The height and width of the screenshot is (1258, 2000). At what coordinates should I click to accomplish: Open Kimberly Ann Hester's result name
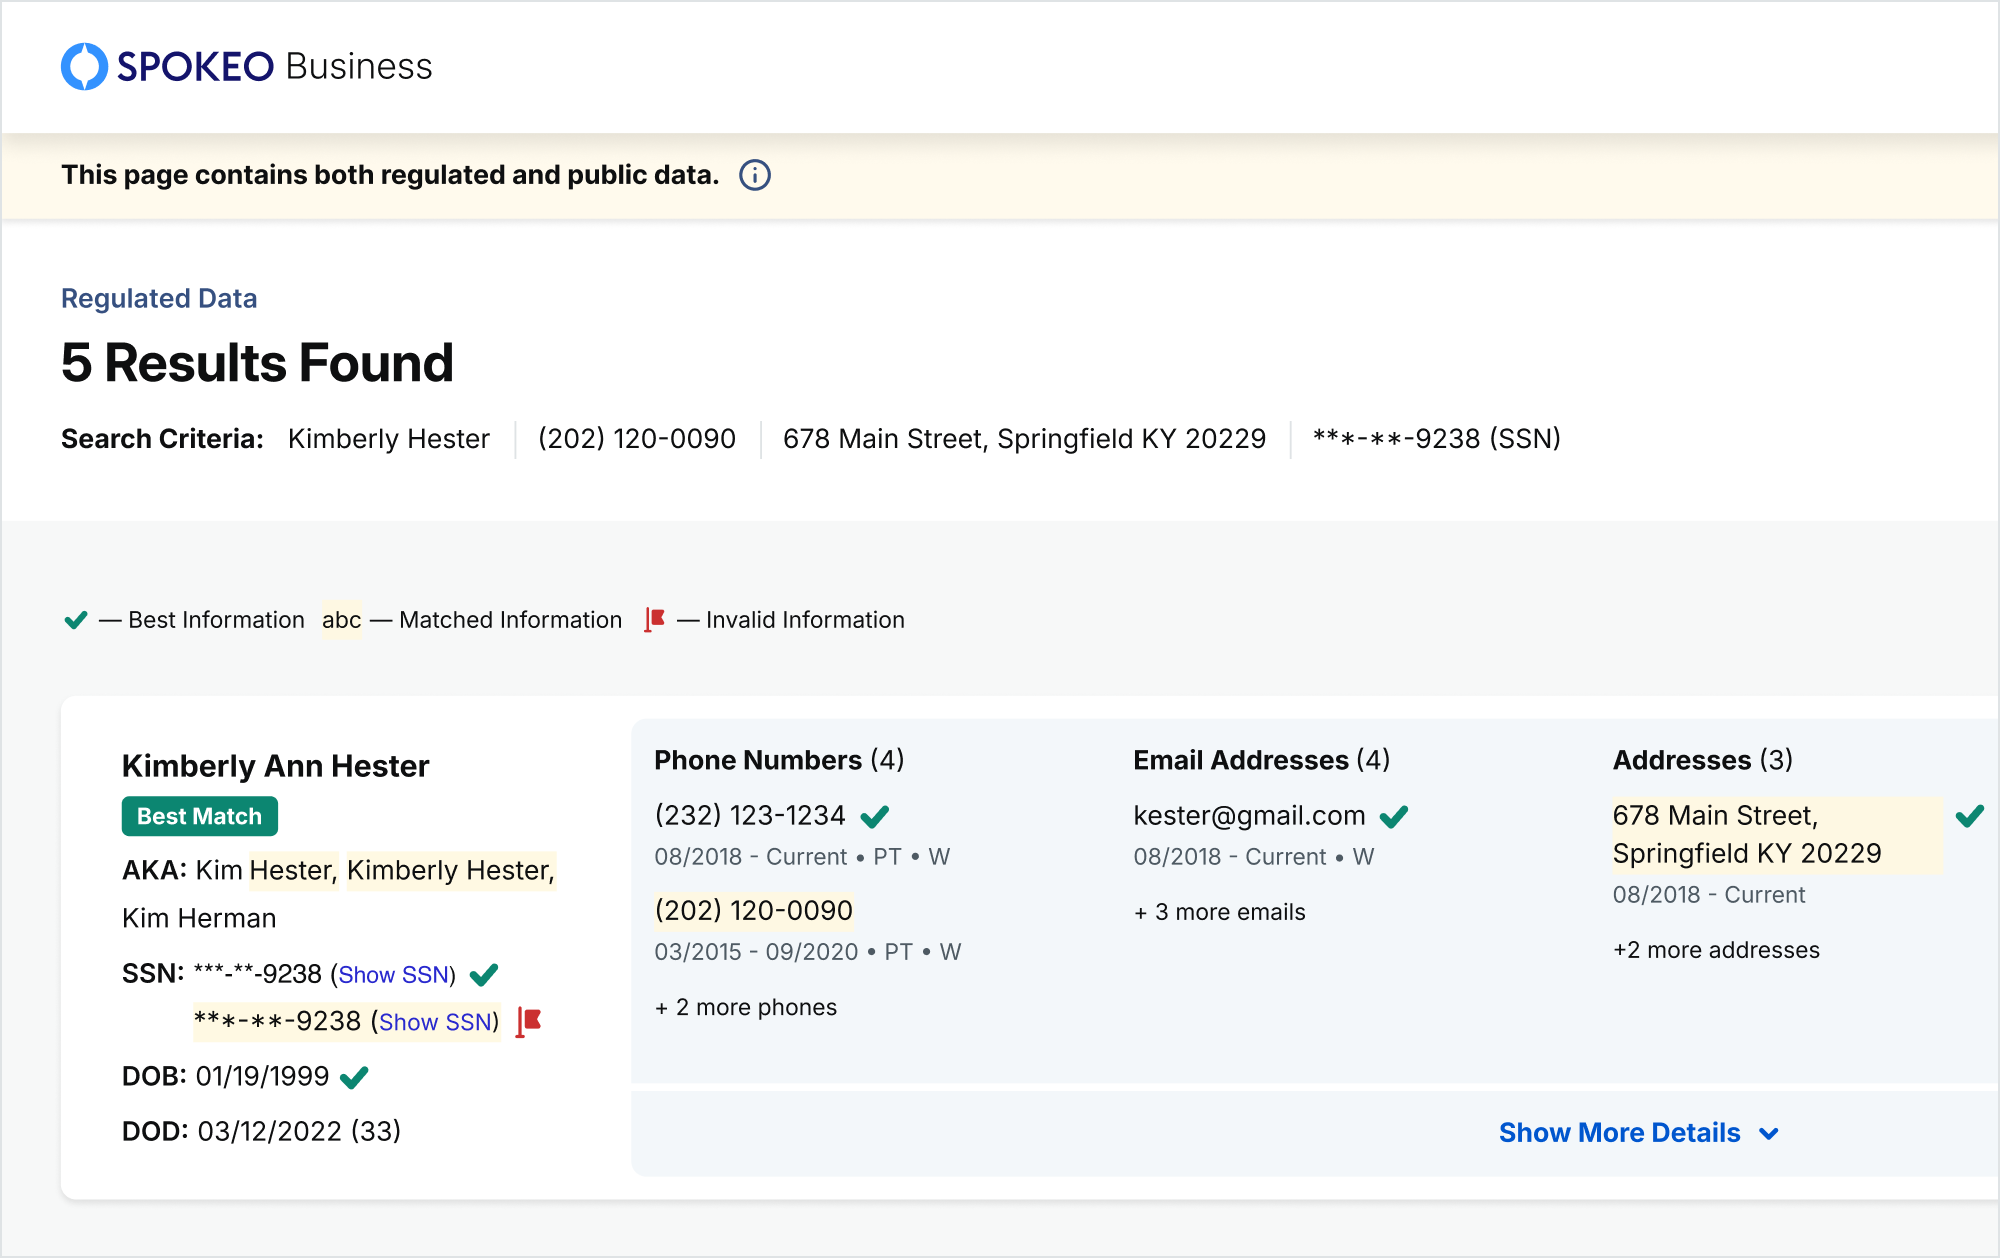[x=275, y=766]
